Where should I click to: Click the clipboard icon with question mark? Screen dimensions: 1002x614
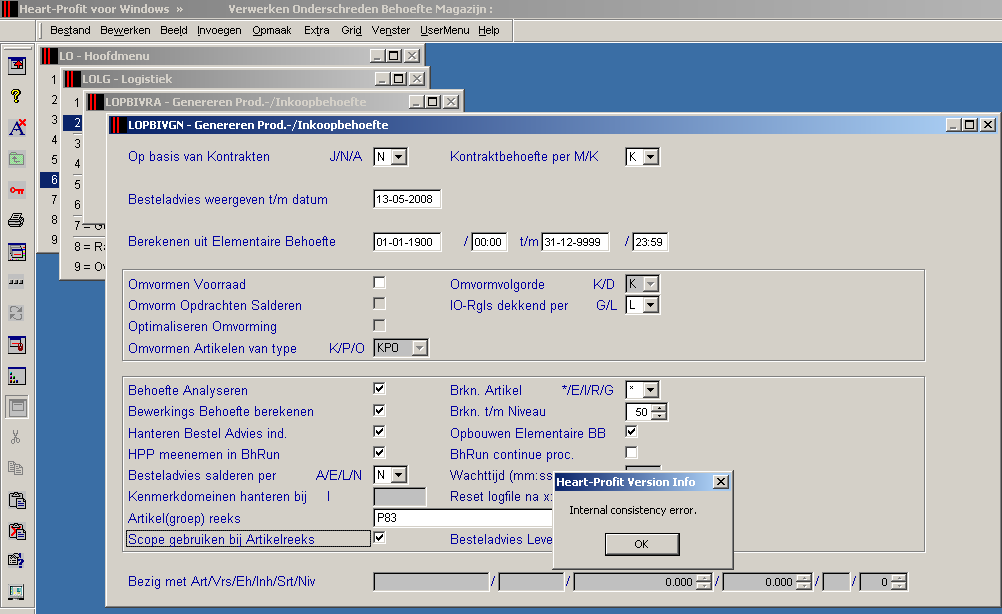coord(17,561)
